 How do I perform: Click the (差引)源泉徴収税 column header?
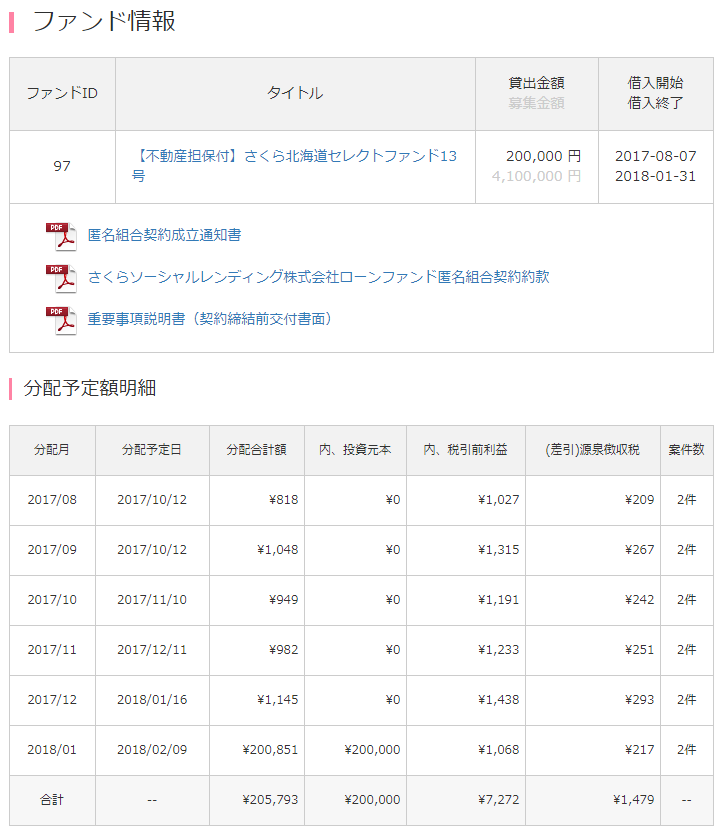[x=592, y=451]
